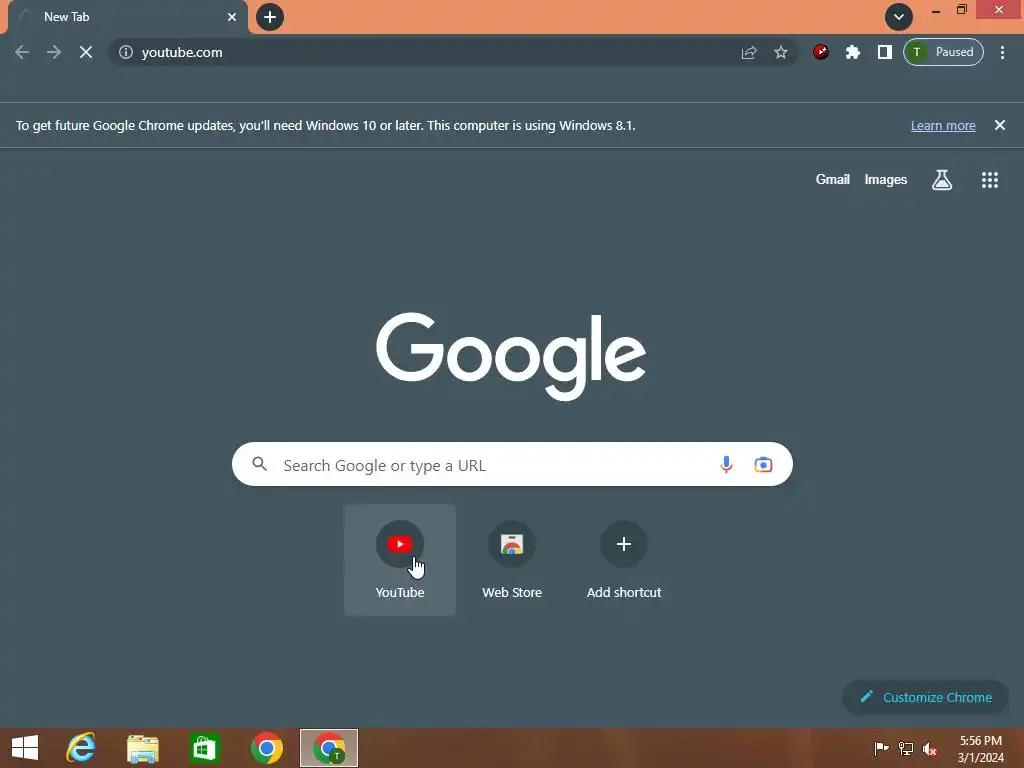The image size is (1024, 768).
Task: View site information icon in address bar
Action: 126,52
